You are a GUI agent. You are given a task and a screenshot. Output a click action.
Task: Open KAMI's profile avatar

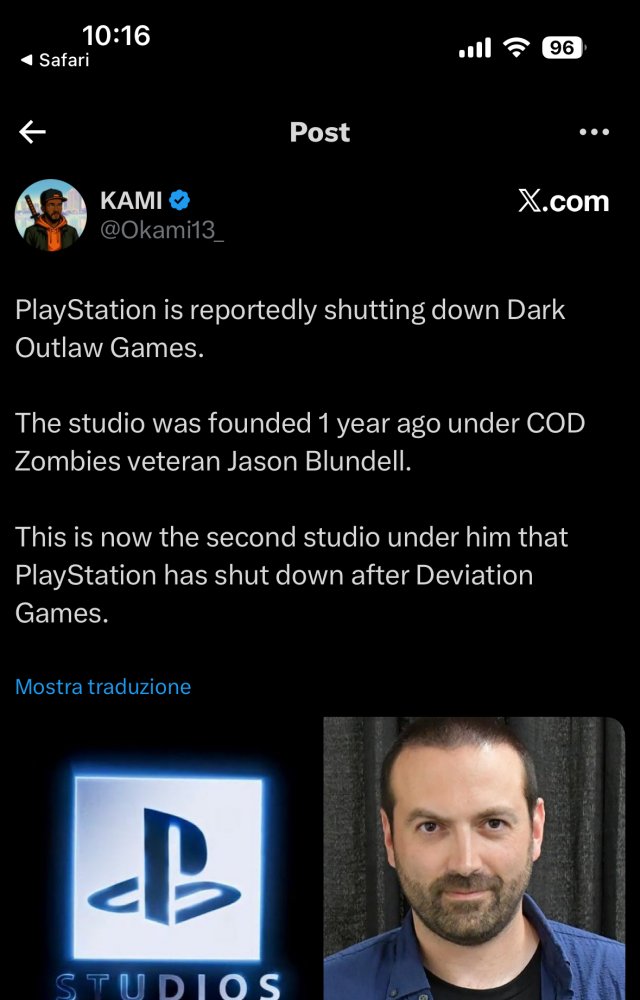click(x=50, y=215)
